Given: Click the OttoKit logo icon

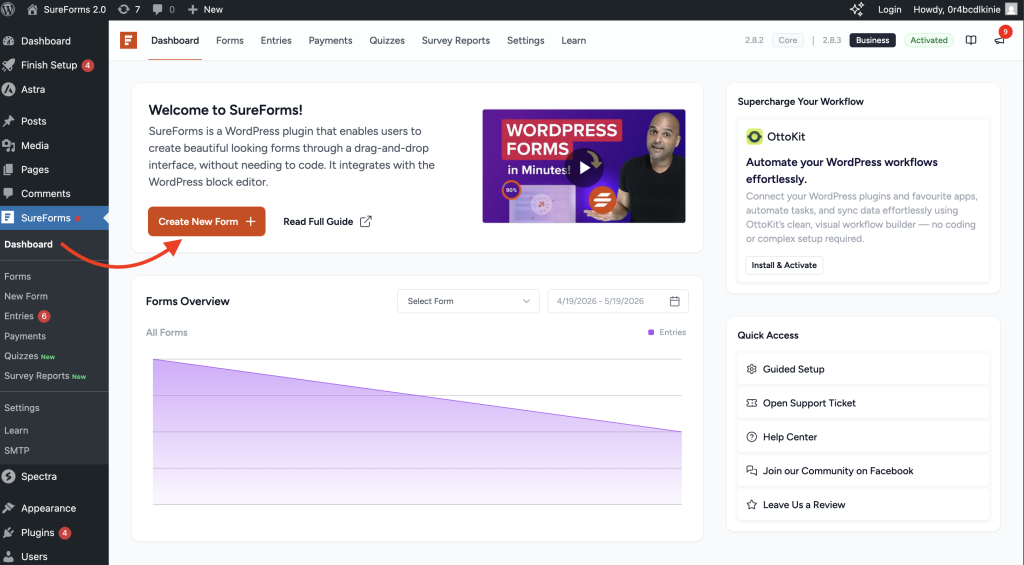Looking at the screenshot, I should [754, 137].
